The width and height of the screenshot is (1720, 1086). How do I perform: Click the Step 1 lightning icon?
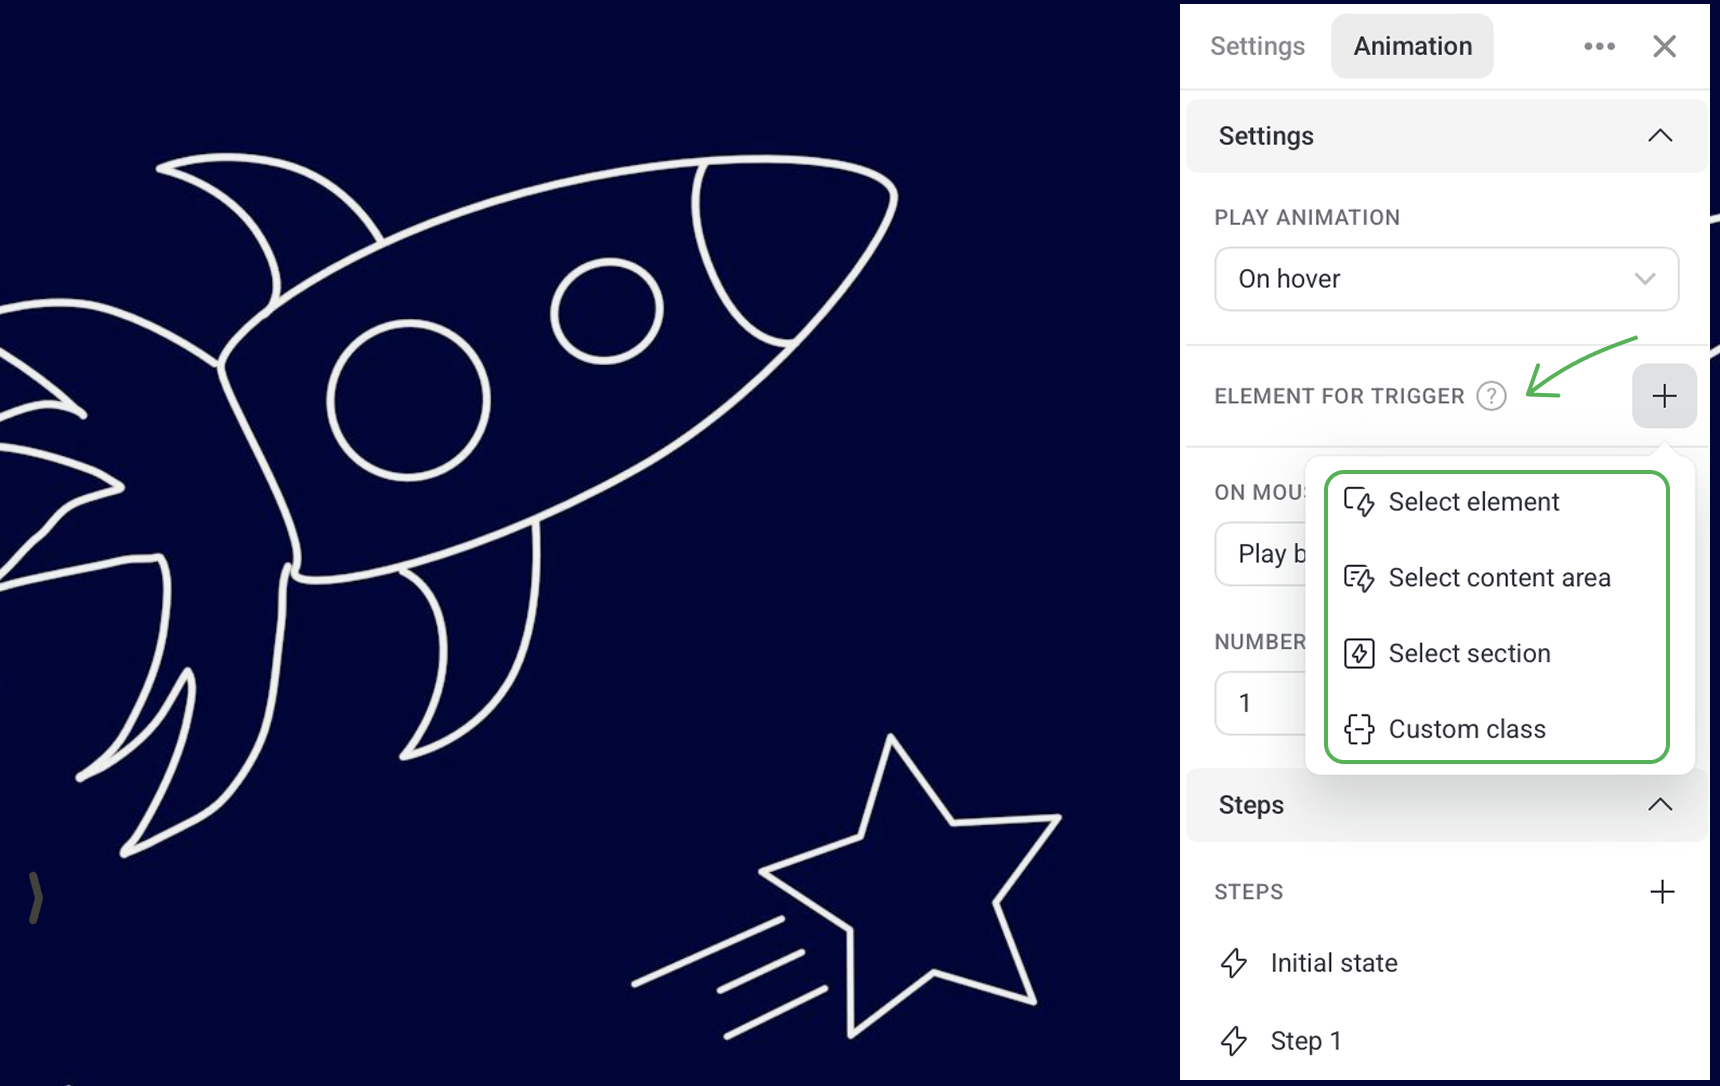click(x=1234, y=1041)
